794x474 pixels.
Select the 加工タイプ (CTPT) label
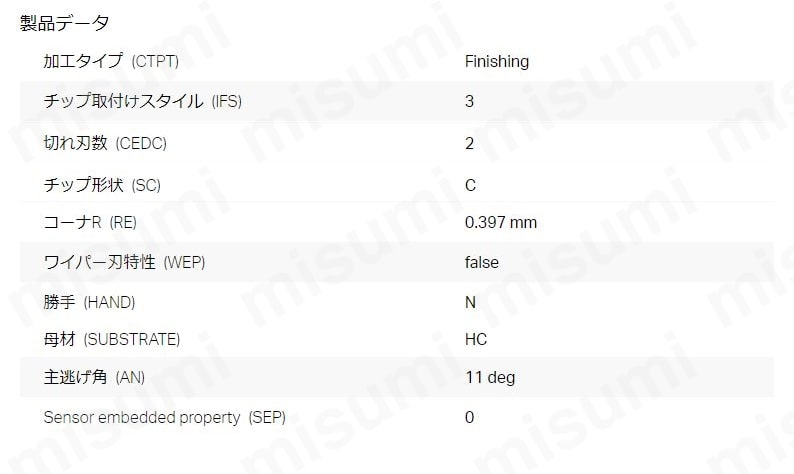tap(111, 61)
